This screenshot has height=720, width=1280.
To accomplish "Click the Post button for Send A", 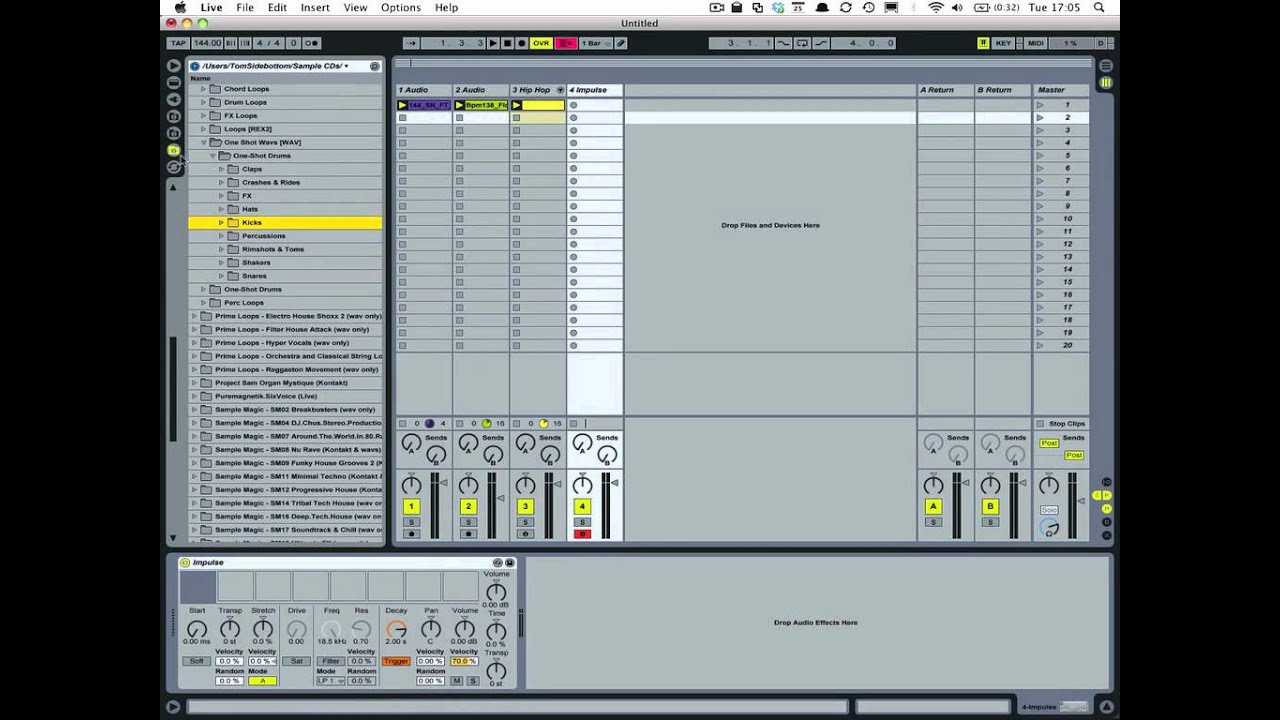I will pos(1049,443).
